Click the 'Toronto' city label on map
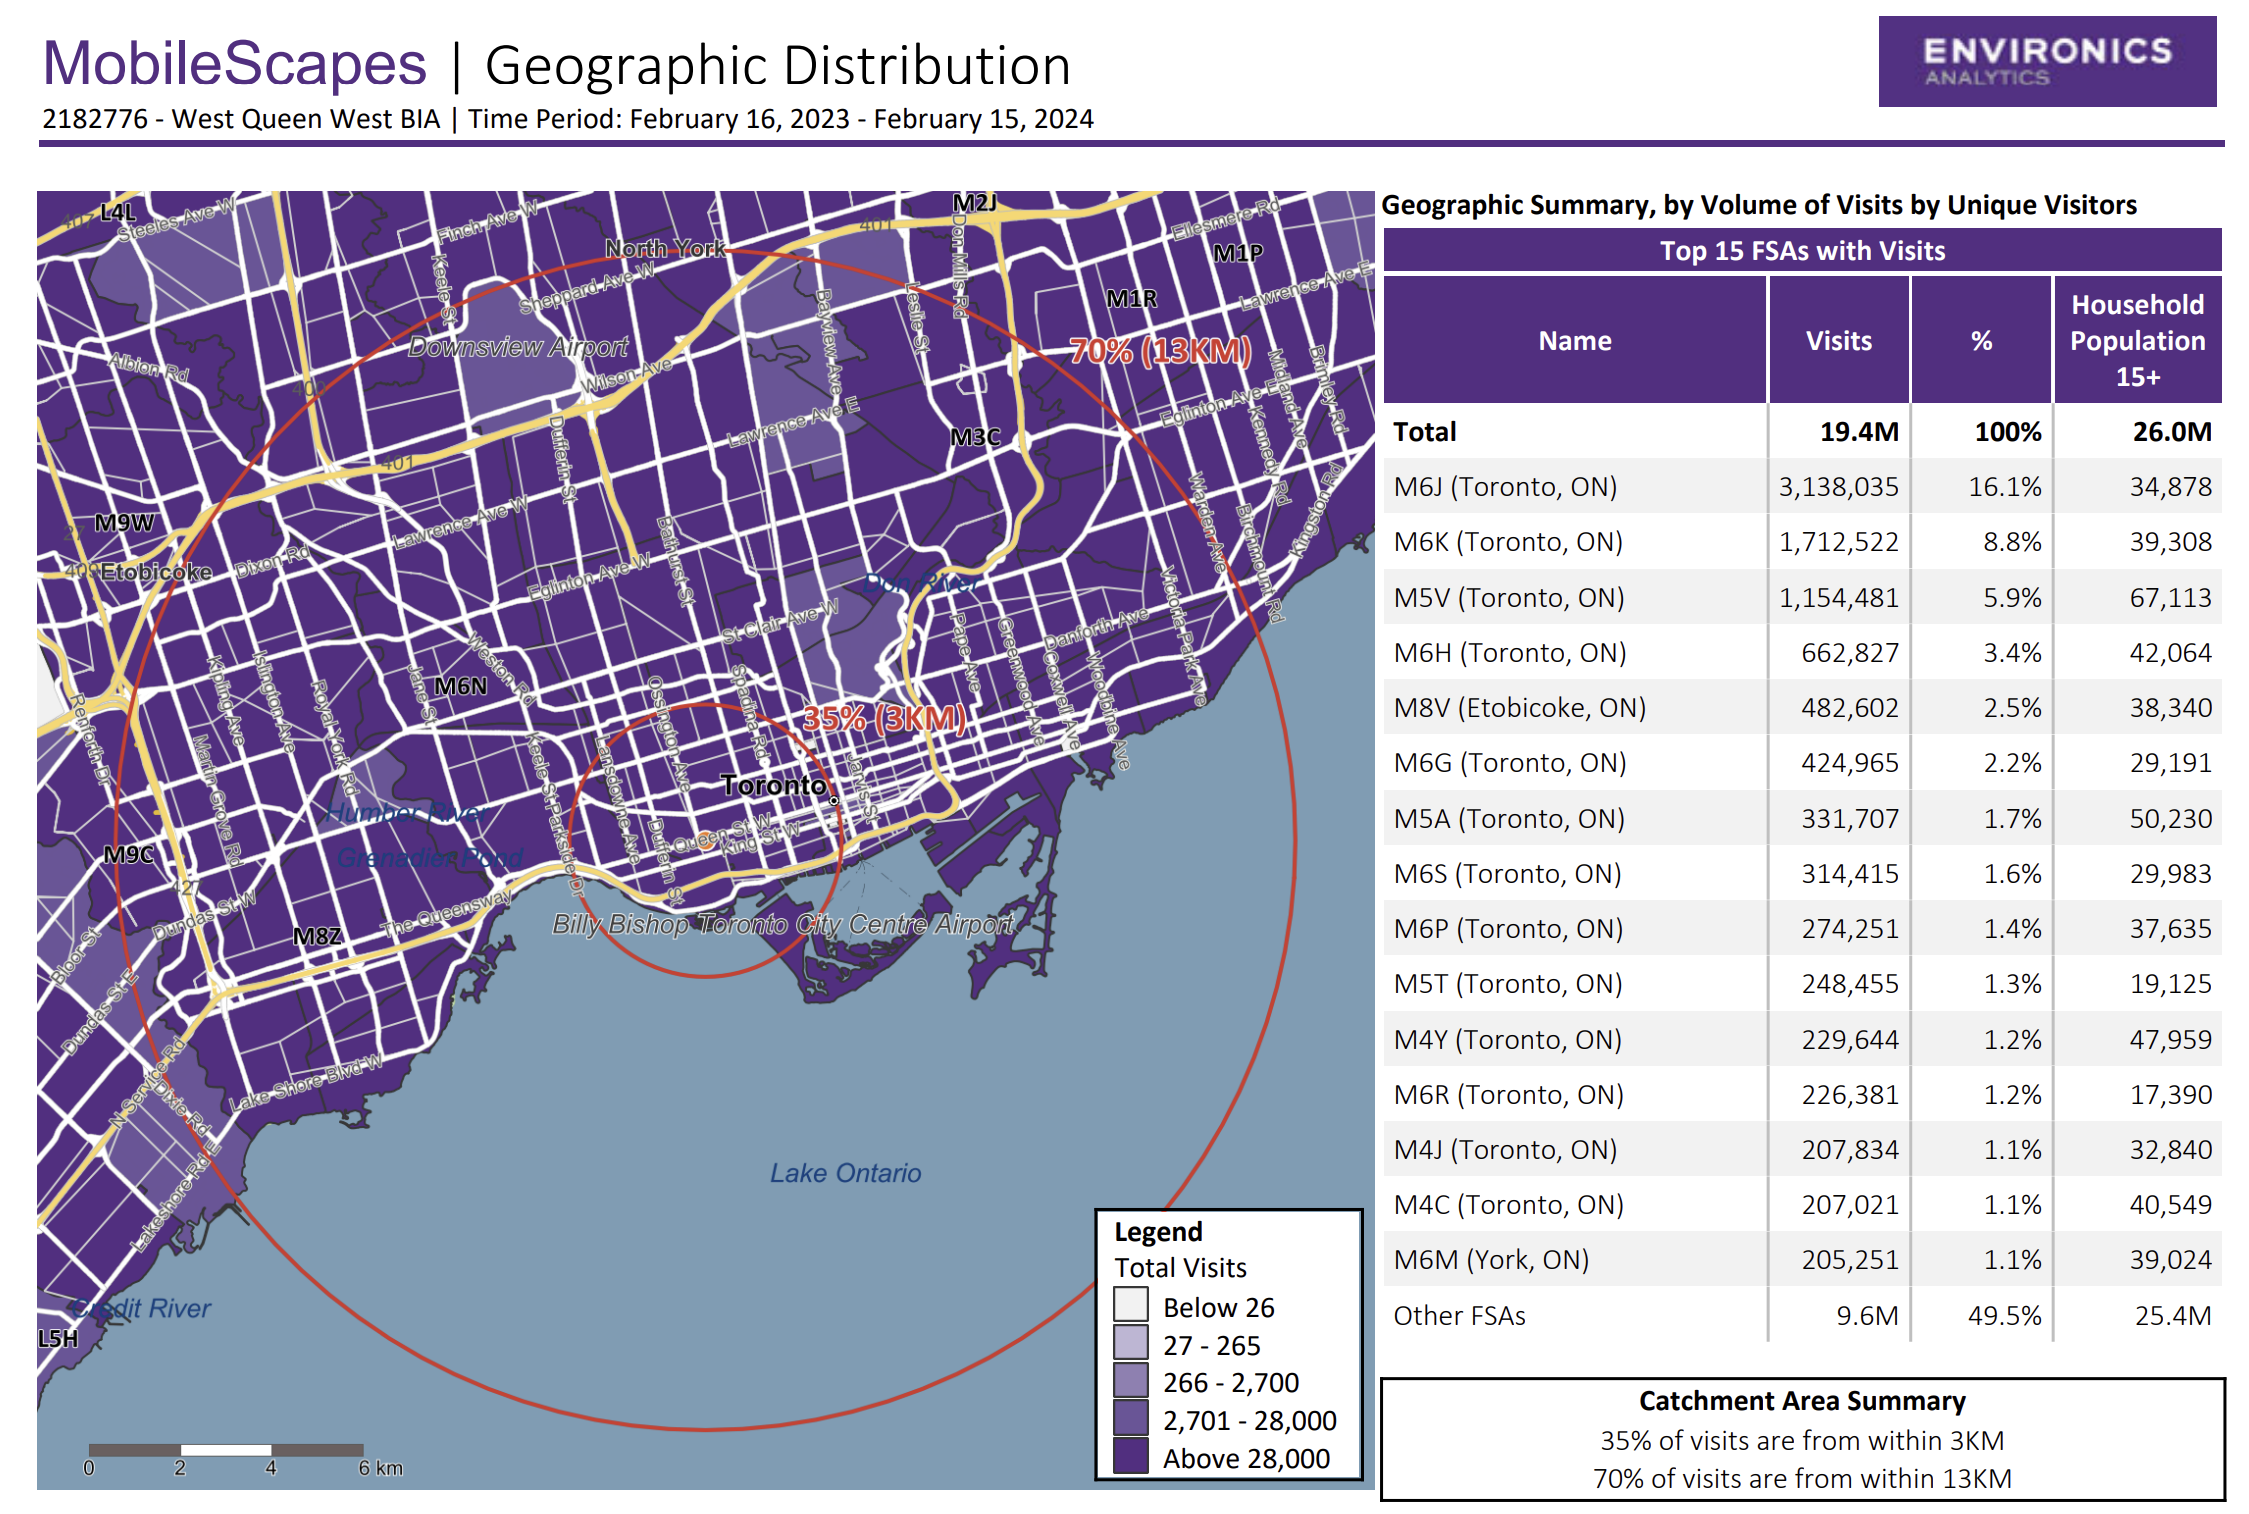Image resolution: width=2249 pixels, height=1514 pixels. (x=774, y=786)
